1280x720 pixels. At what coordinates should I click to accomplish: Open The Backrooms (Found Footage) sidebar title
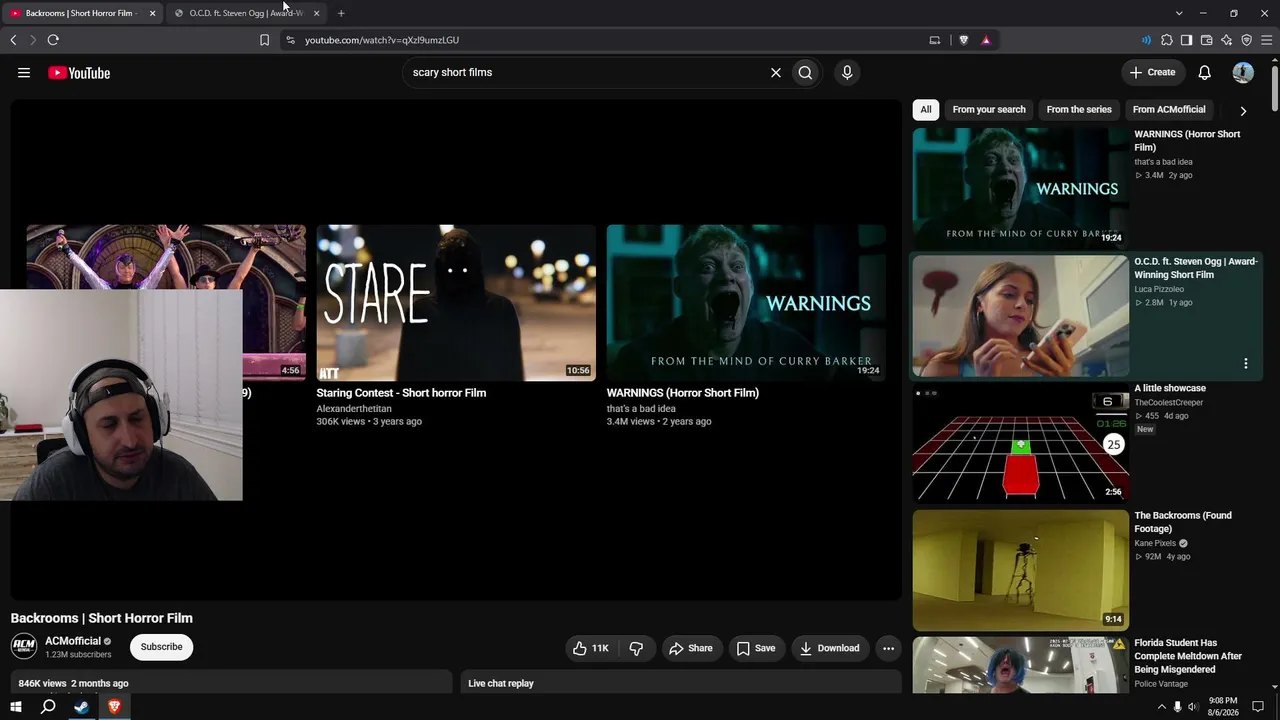coord(1183,522)
